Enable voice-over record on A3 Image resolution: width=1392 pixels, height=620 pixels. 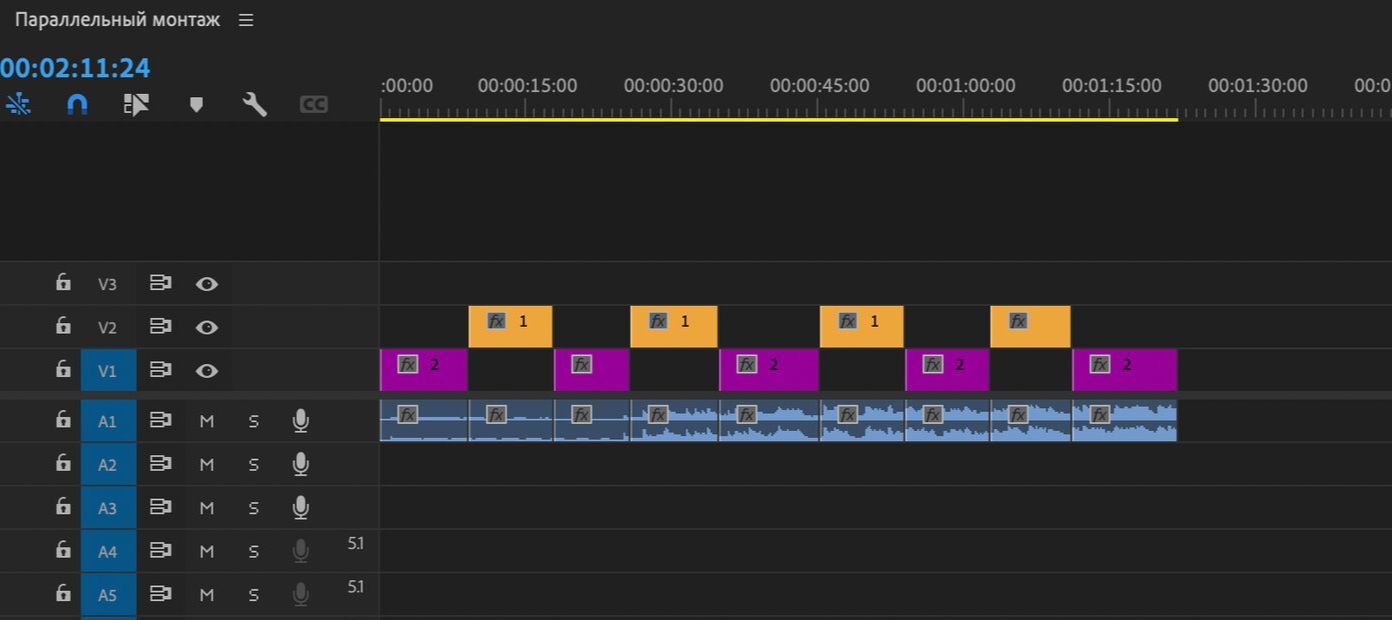300,508
